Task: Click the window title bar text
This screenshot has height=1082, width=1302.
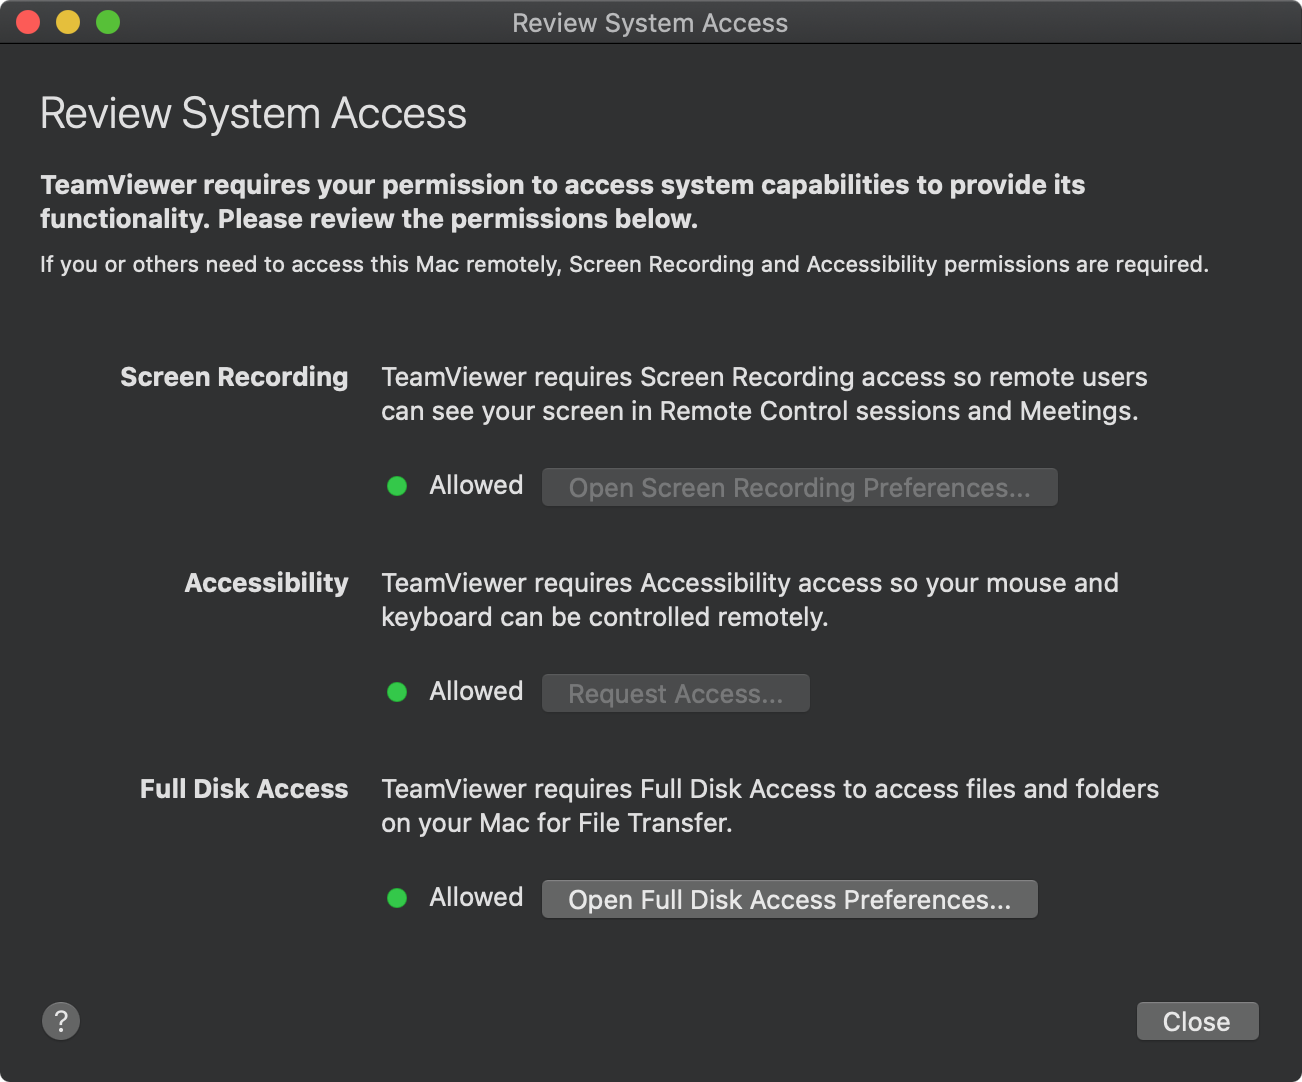Action: click(x=650, y=23)
